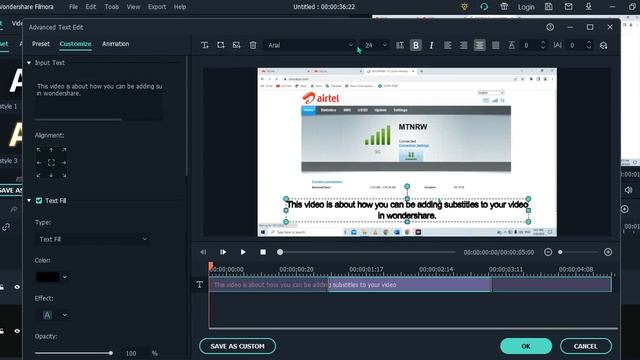
Task: Align text to the left
Action: pyautogui.click(x=448, y=45)
